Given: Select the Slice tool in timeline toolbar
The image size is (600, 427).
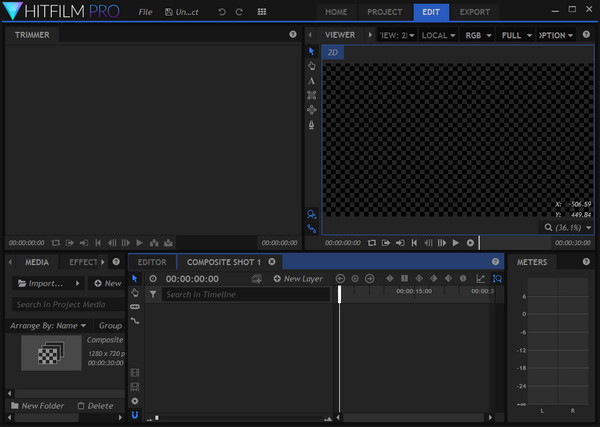Looking at the screenshot, I should click(135, 307).
